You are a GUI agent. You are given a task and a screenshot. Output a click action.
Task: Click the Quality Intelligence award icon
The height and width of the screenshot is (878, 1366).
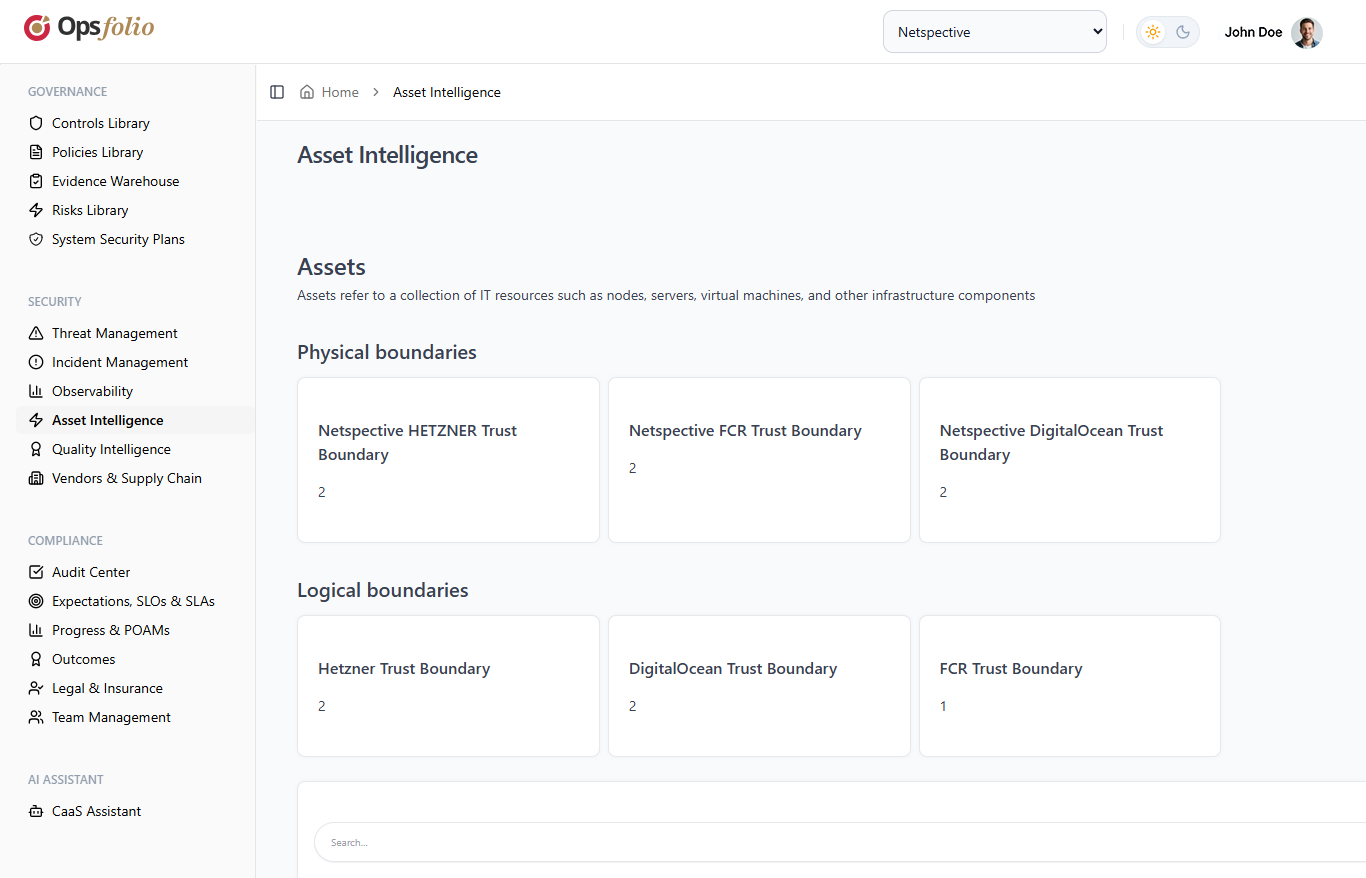[x=36, y=449]
